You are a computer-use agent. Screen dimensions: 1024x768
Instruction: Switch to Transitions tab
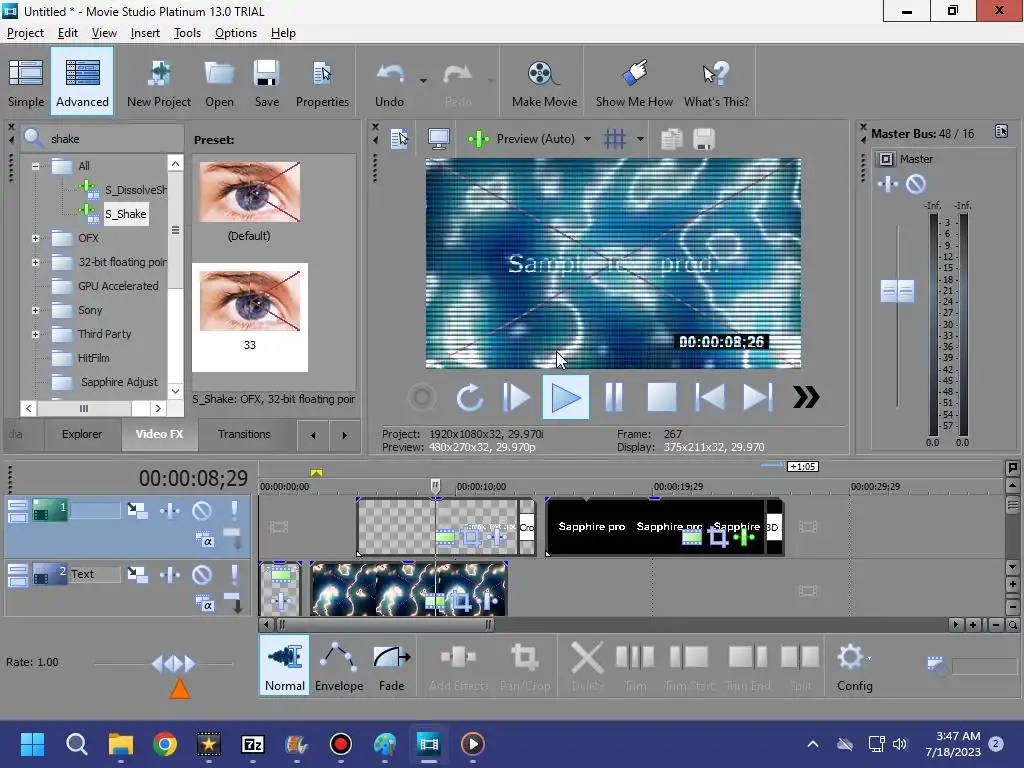tap(244, 434)
